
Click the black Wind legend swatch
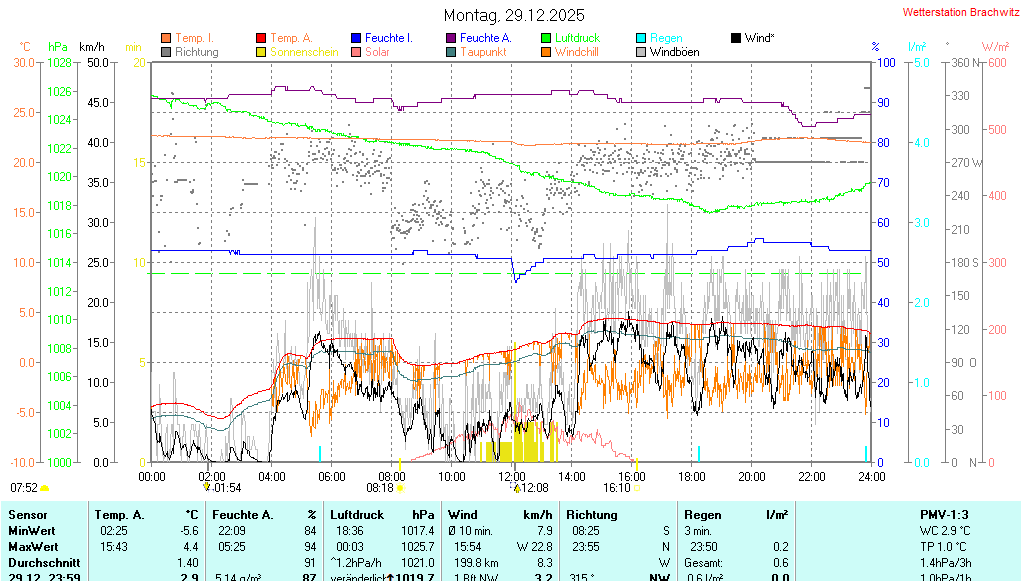pyautogui.click(x=736, y=38)
